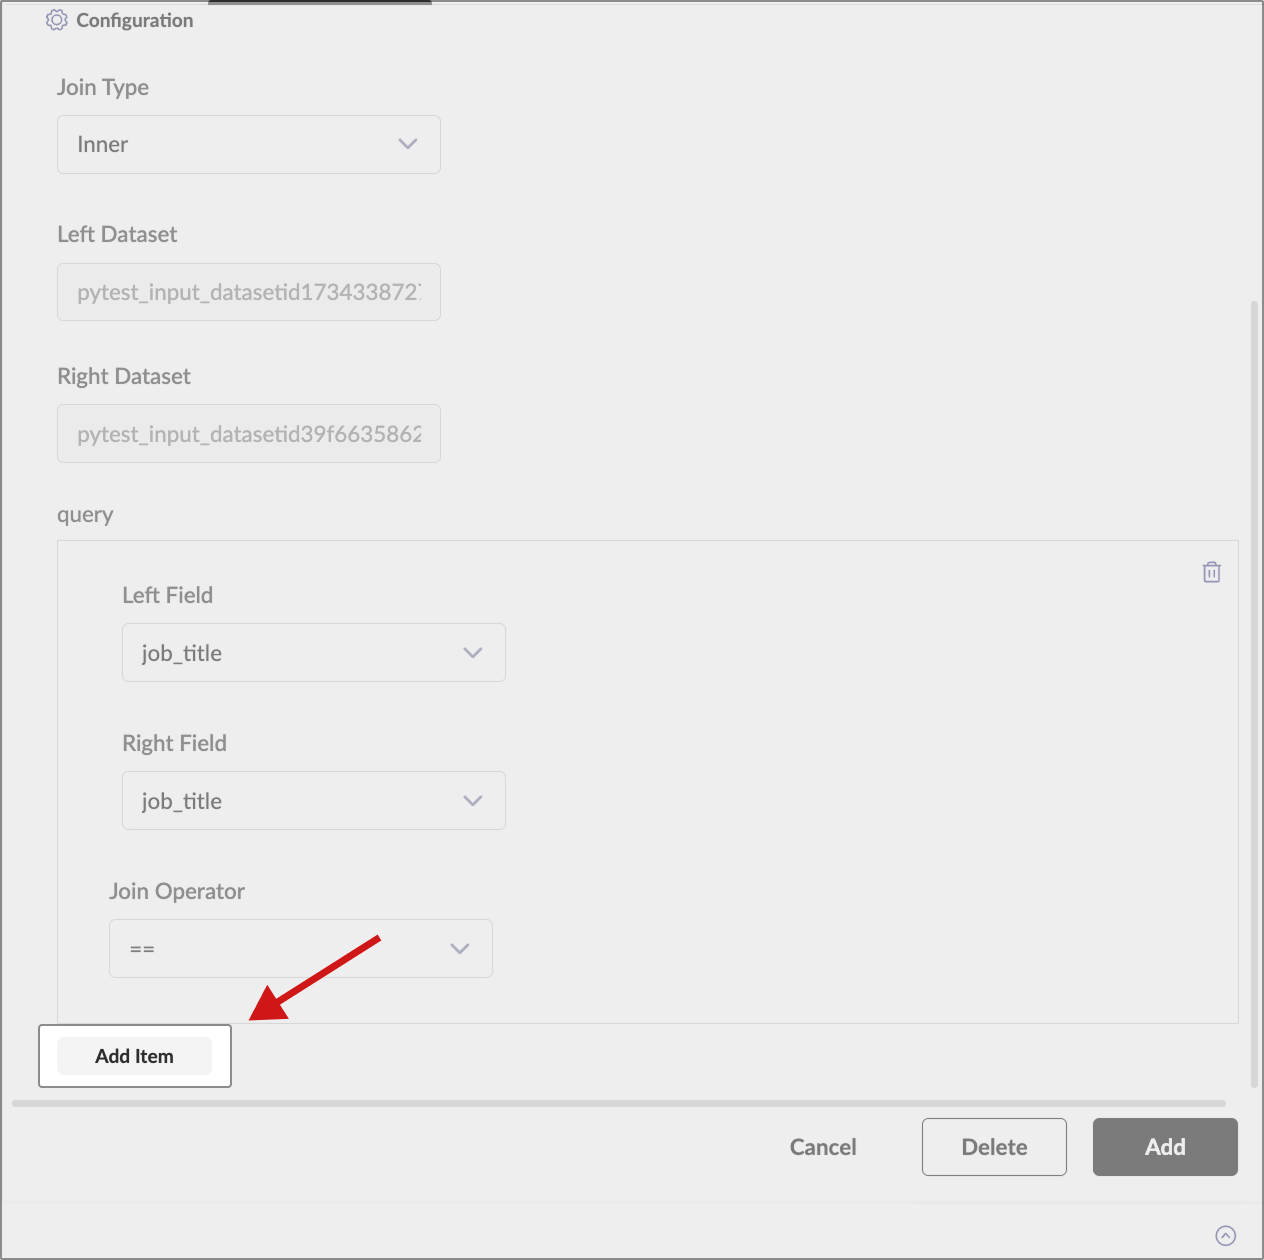Click the grey Add button
The height and width of the screenshot is (1260, 1264).
tap(1165, 1147)
